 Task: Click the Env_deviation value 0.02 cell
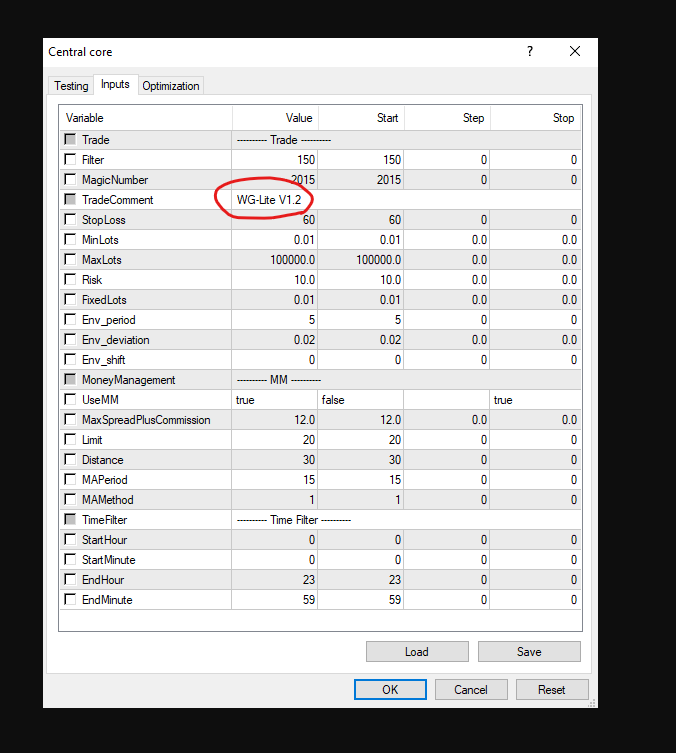tap(275, 340)
